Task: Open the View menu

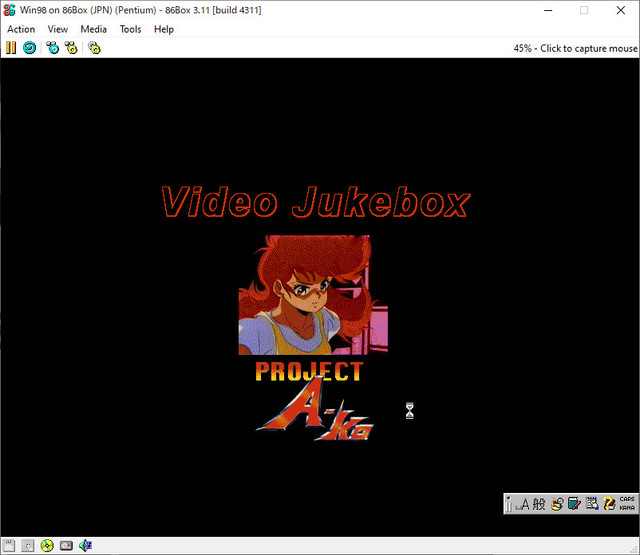Action: 58,29
